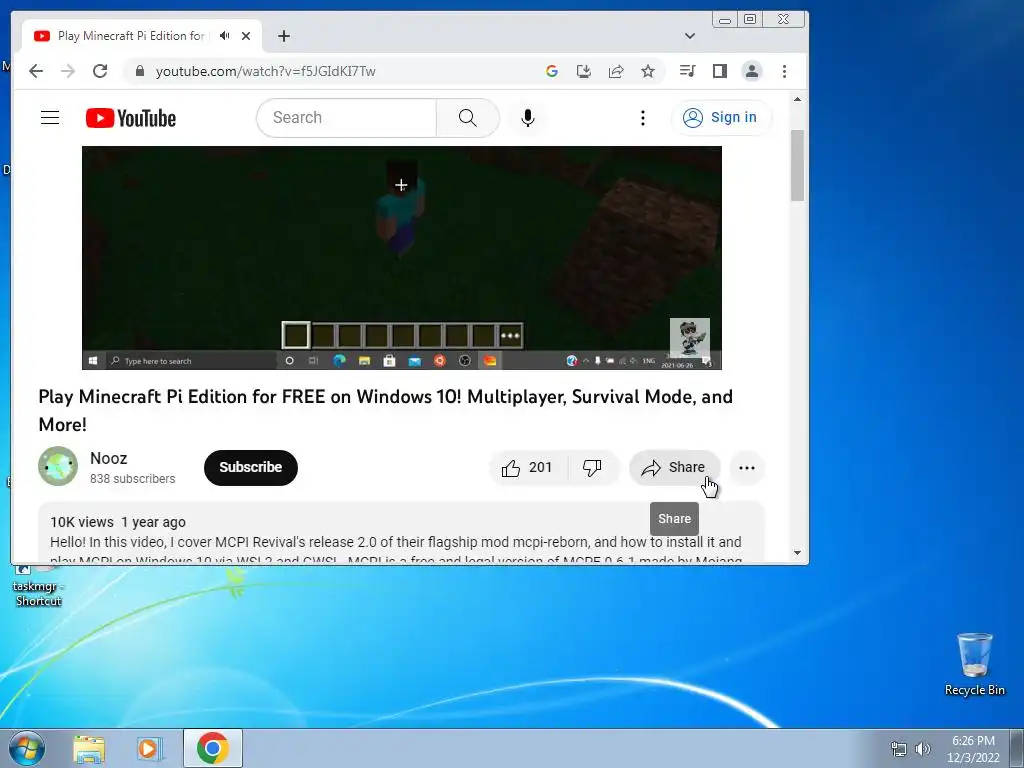The height and width of the screenshot is (768, 1024).
Task: Click the video player frame
Action: 402,258
